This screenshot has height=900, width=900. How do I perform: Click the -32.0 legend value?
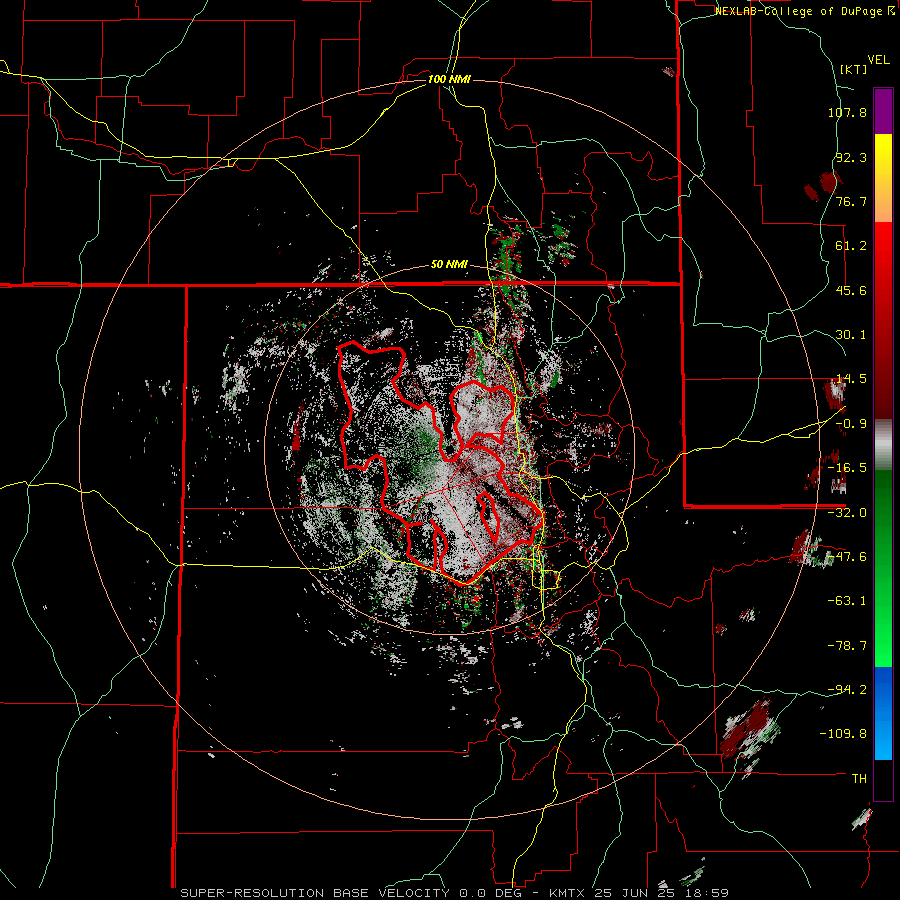pyautogui.click(x=847, y=513)
